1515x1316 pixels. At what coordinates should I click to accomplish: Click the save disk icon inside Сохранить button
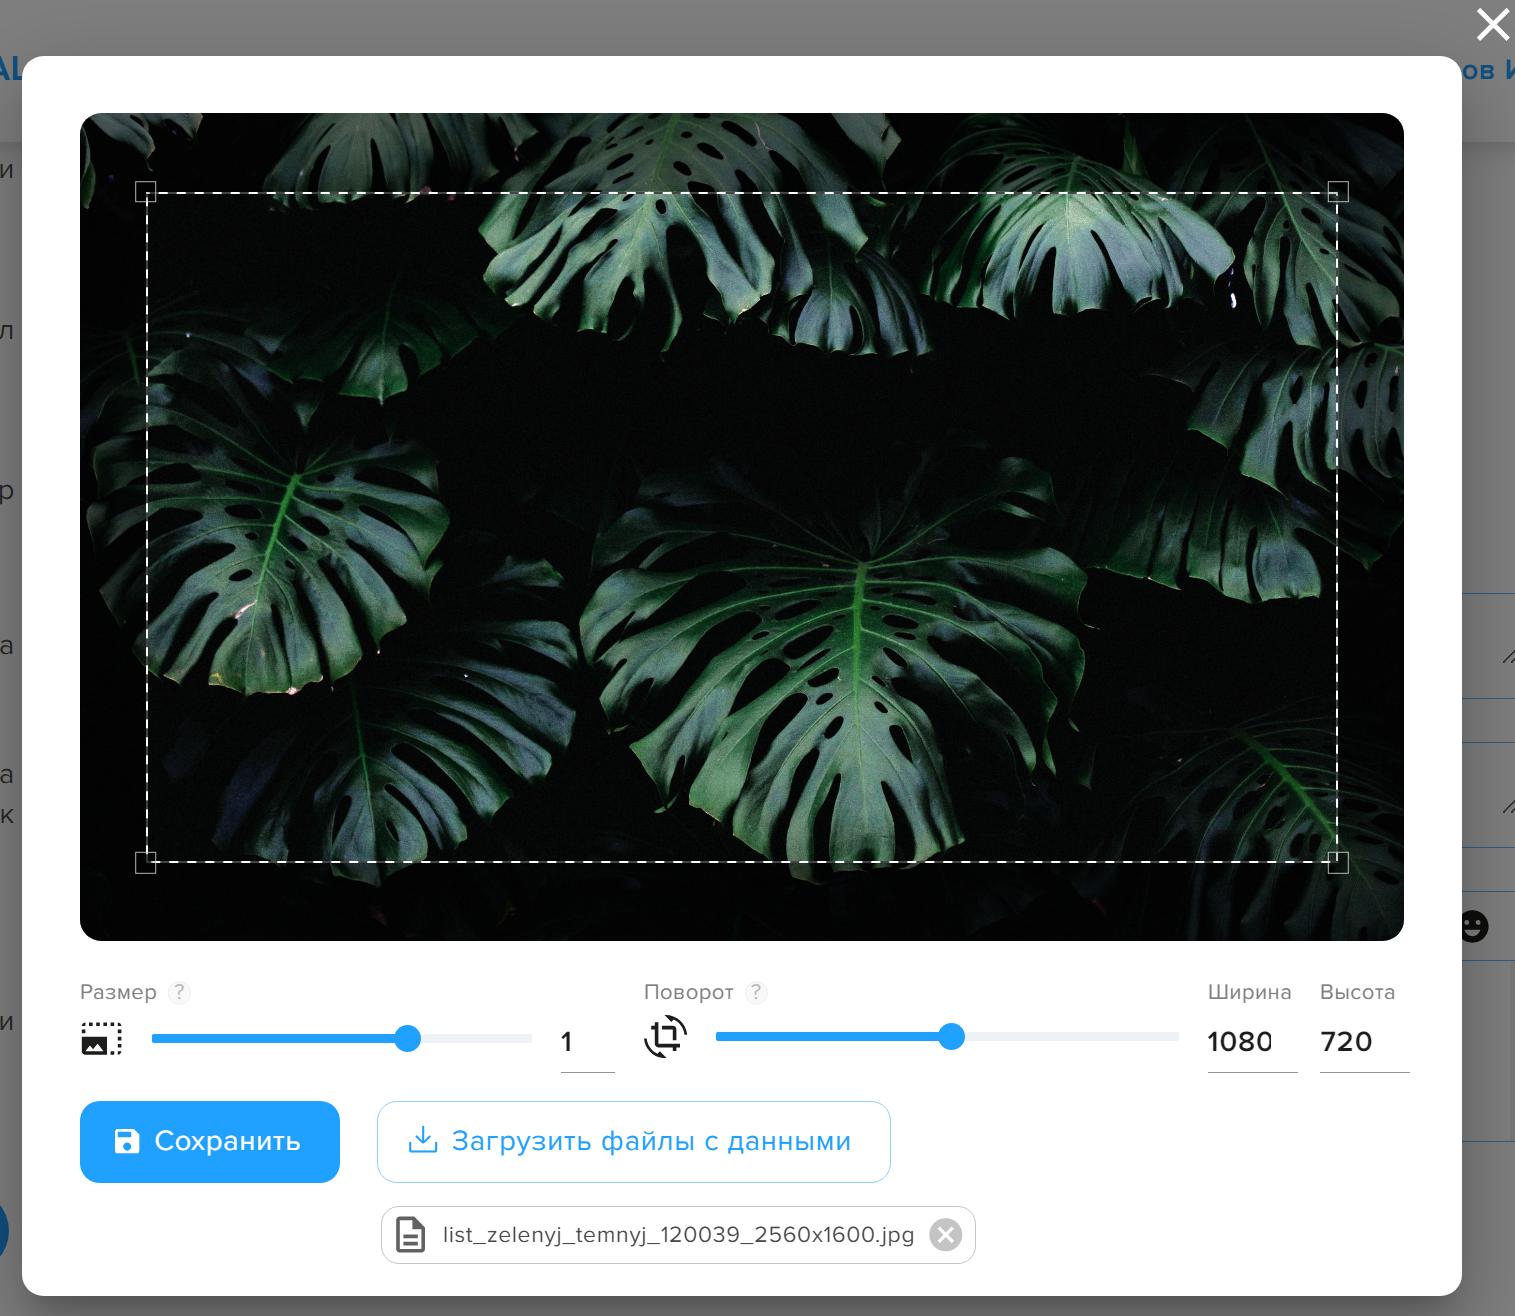(126, 1141)
